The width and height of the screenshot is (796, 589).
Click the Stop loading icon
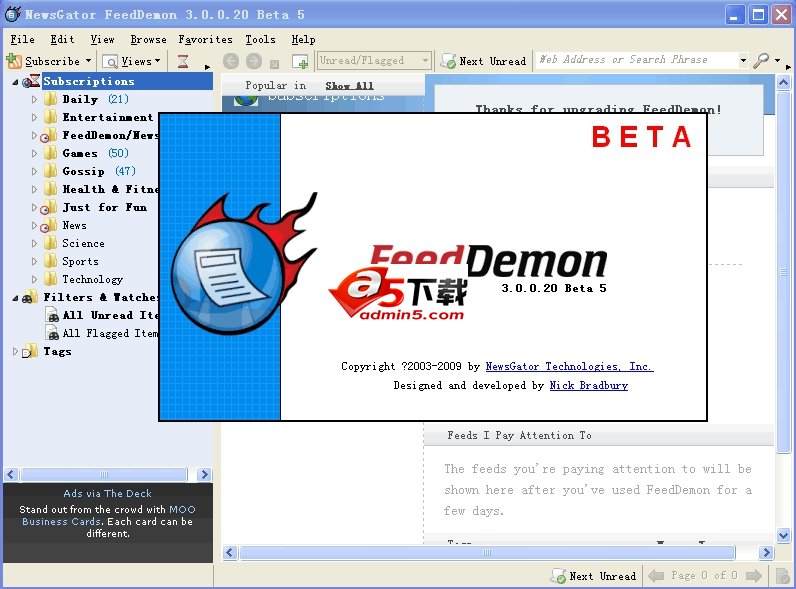[x=274, y=64]
